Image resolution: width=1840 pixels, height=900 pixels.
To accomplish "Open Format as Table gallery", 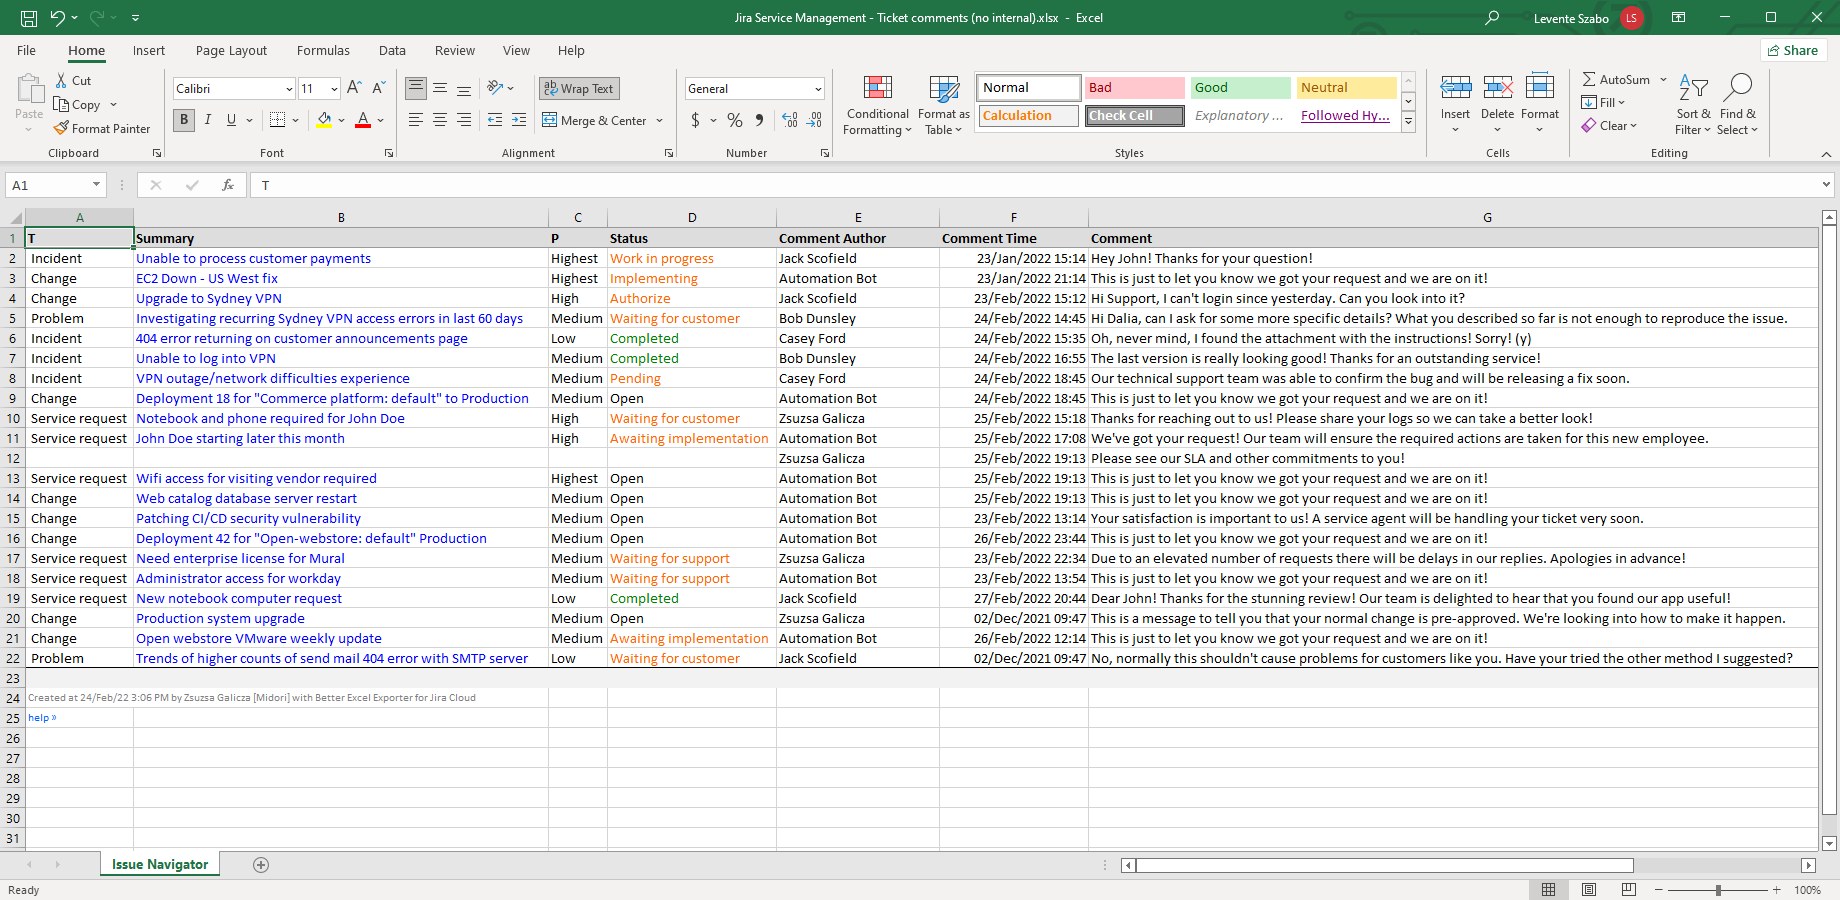I will click(944, 105).
